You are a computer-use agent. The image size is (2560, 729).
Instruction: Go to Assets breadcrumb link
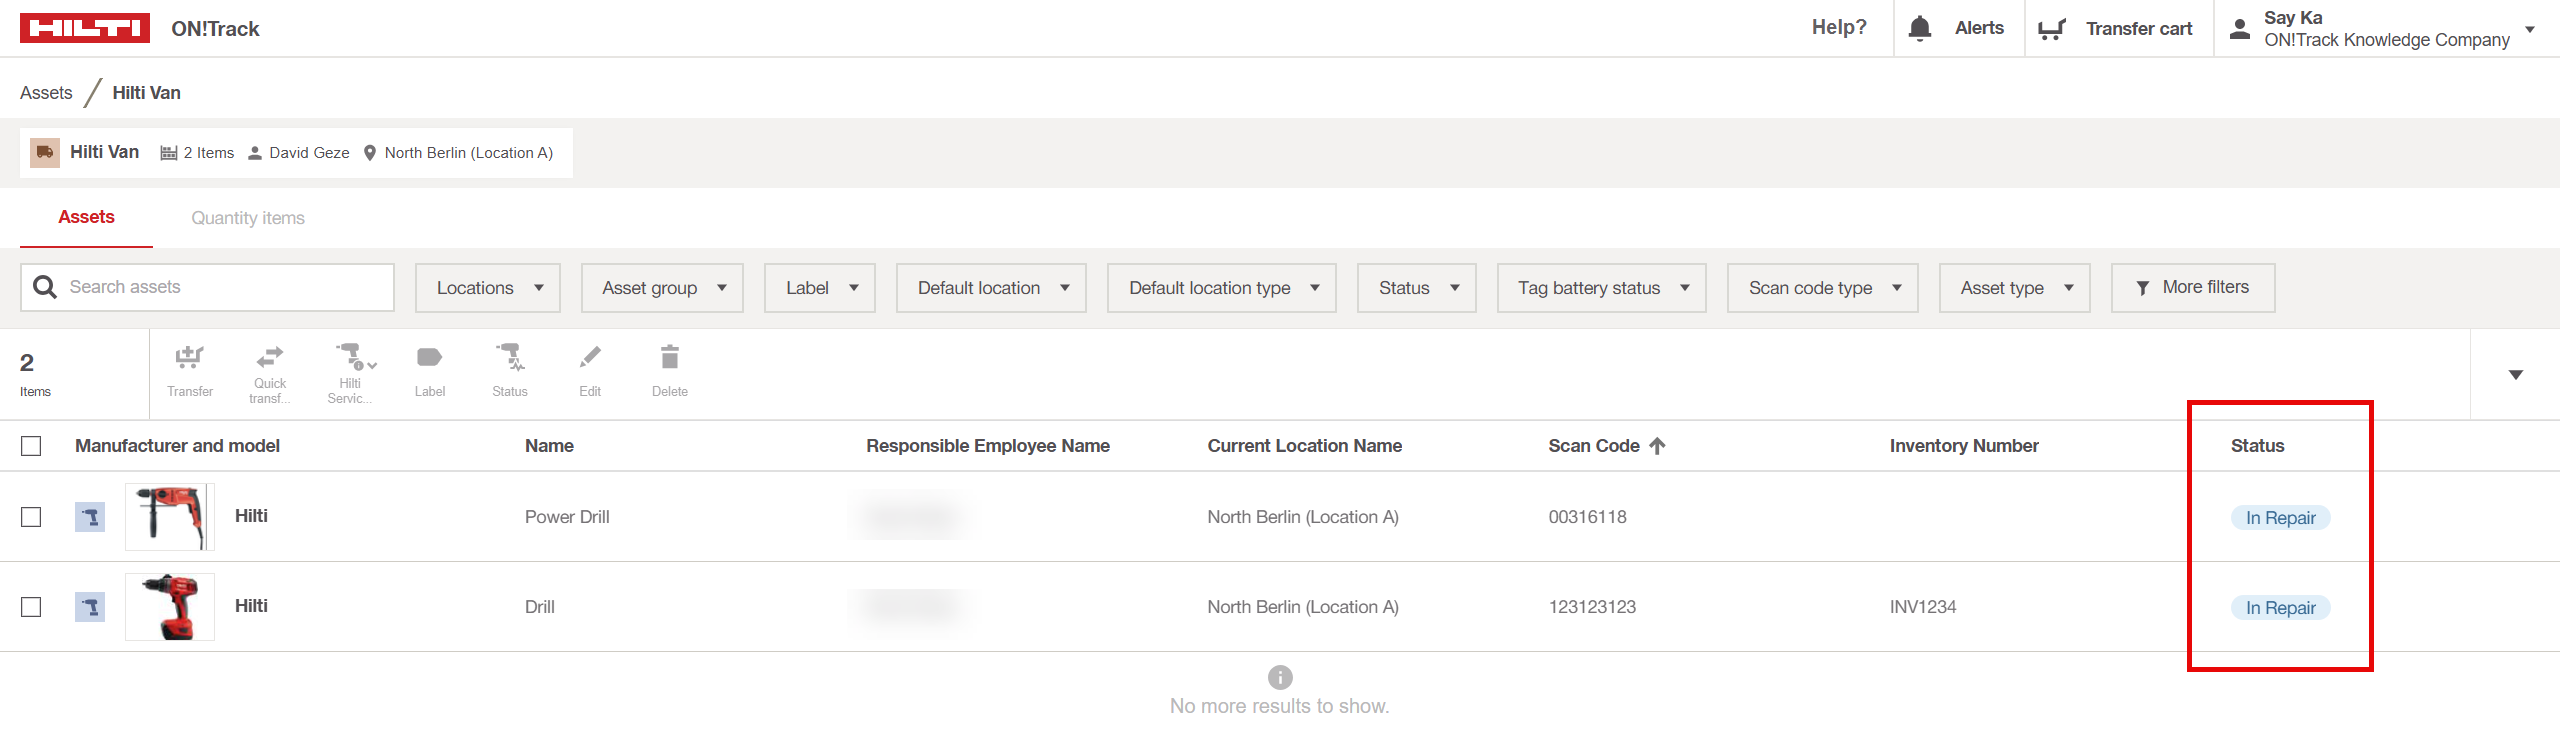(46, 93)
